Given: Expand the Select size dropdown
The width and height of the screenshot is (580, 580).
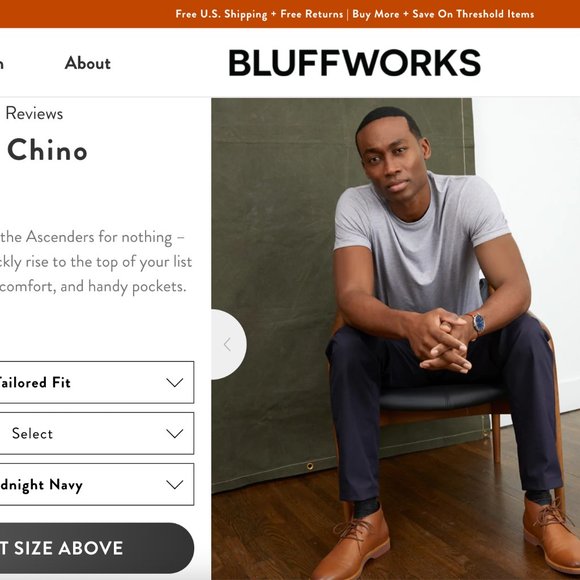Looking at the screenshot, I should click(97, 433).
